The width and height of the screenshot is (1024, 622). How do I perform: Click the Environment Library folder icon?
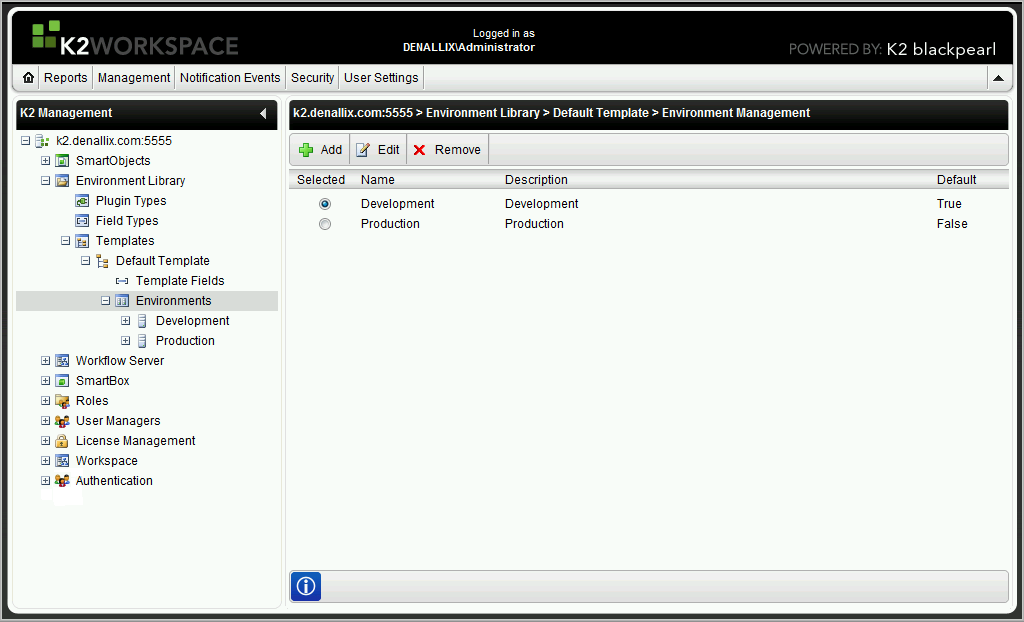tap(62, 181)
